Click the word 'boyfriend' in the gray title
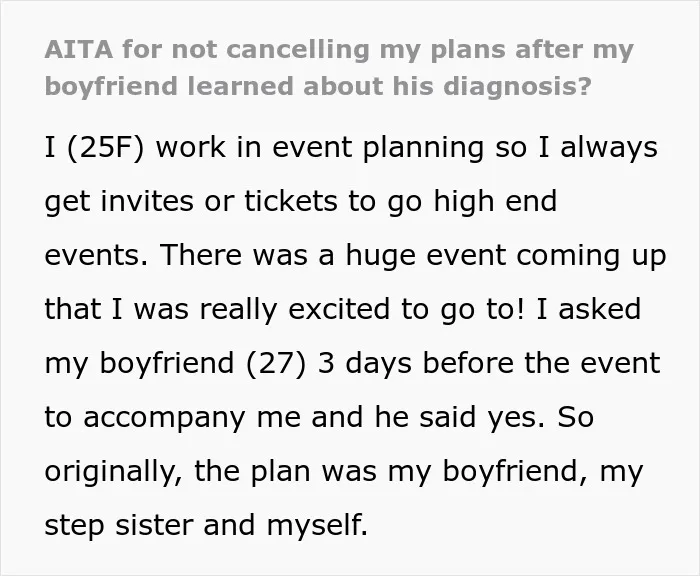Screen dimensions: 700x576 [x=112, y=86]
